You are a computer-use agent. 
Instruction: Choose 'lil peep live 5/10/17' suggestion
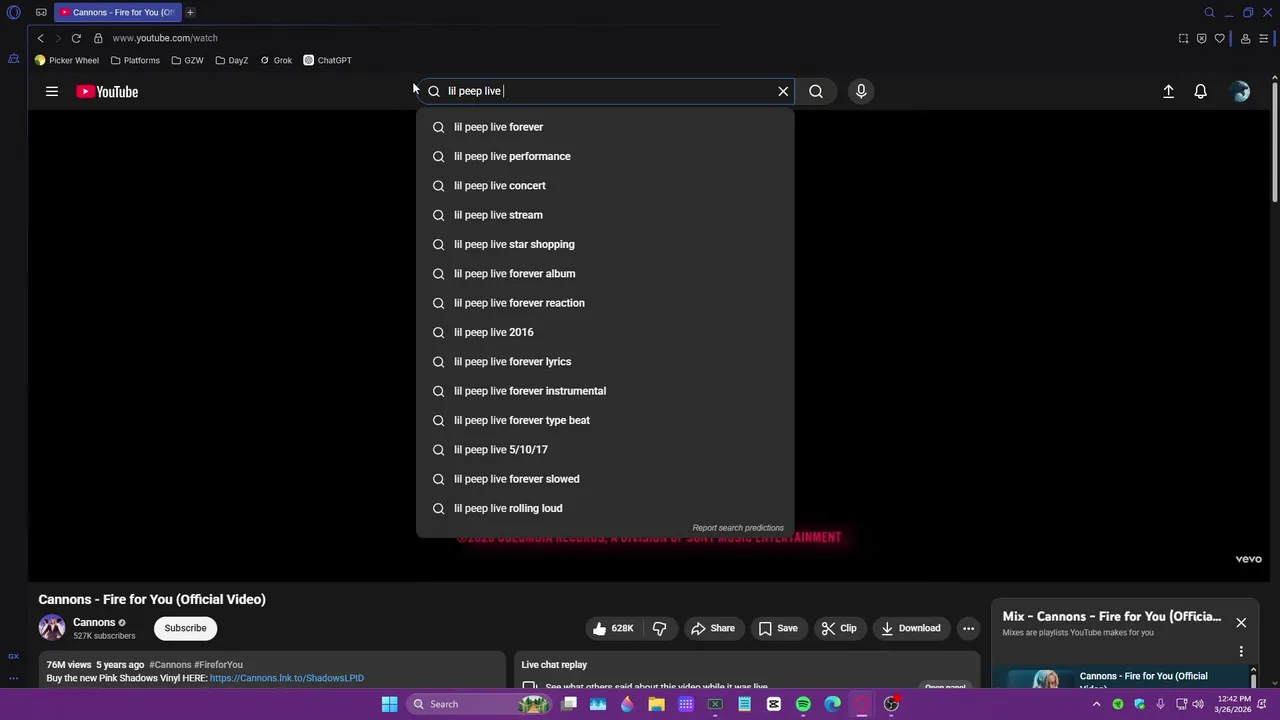(605, 450)
